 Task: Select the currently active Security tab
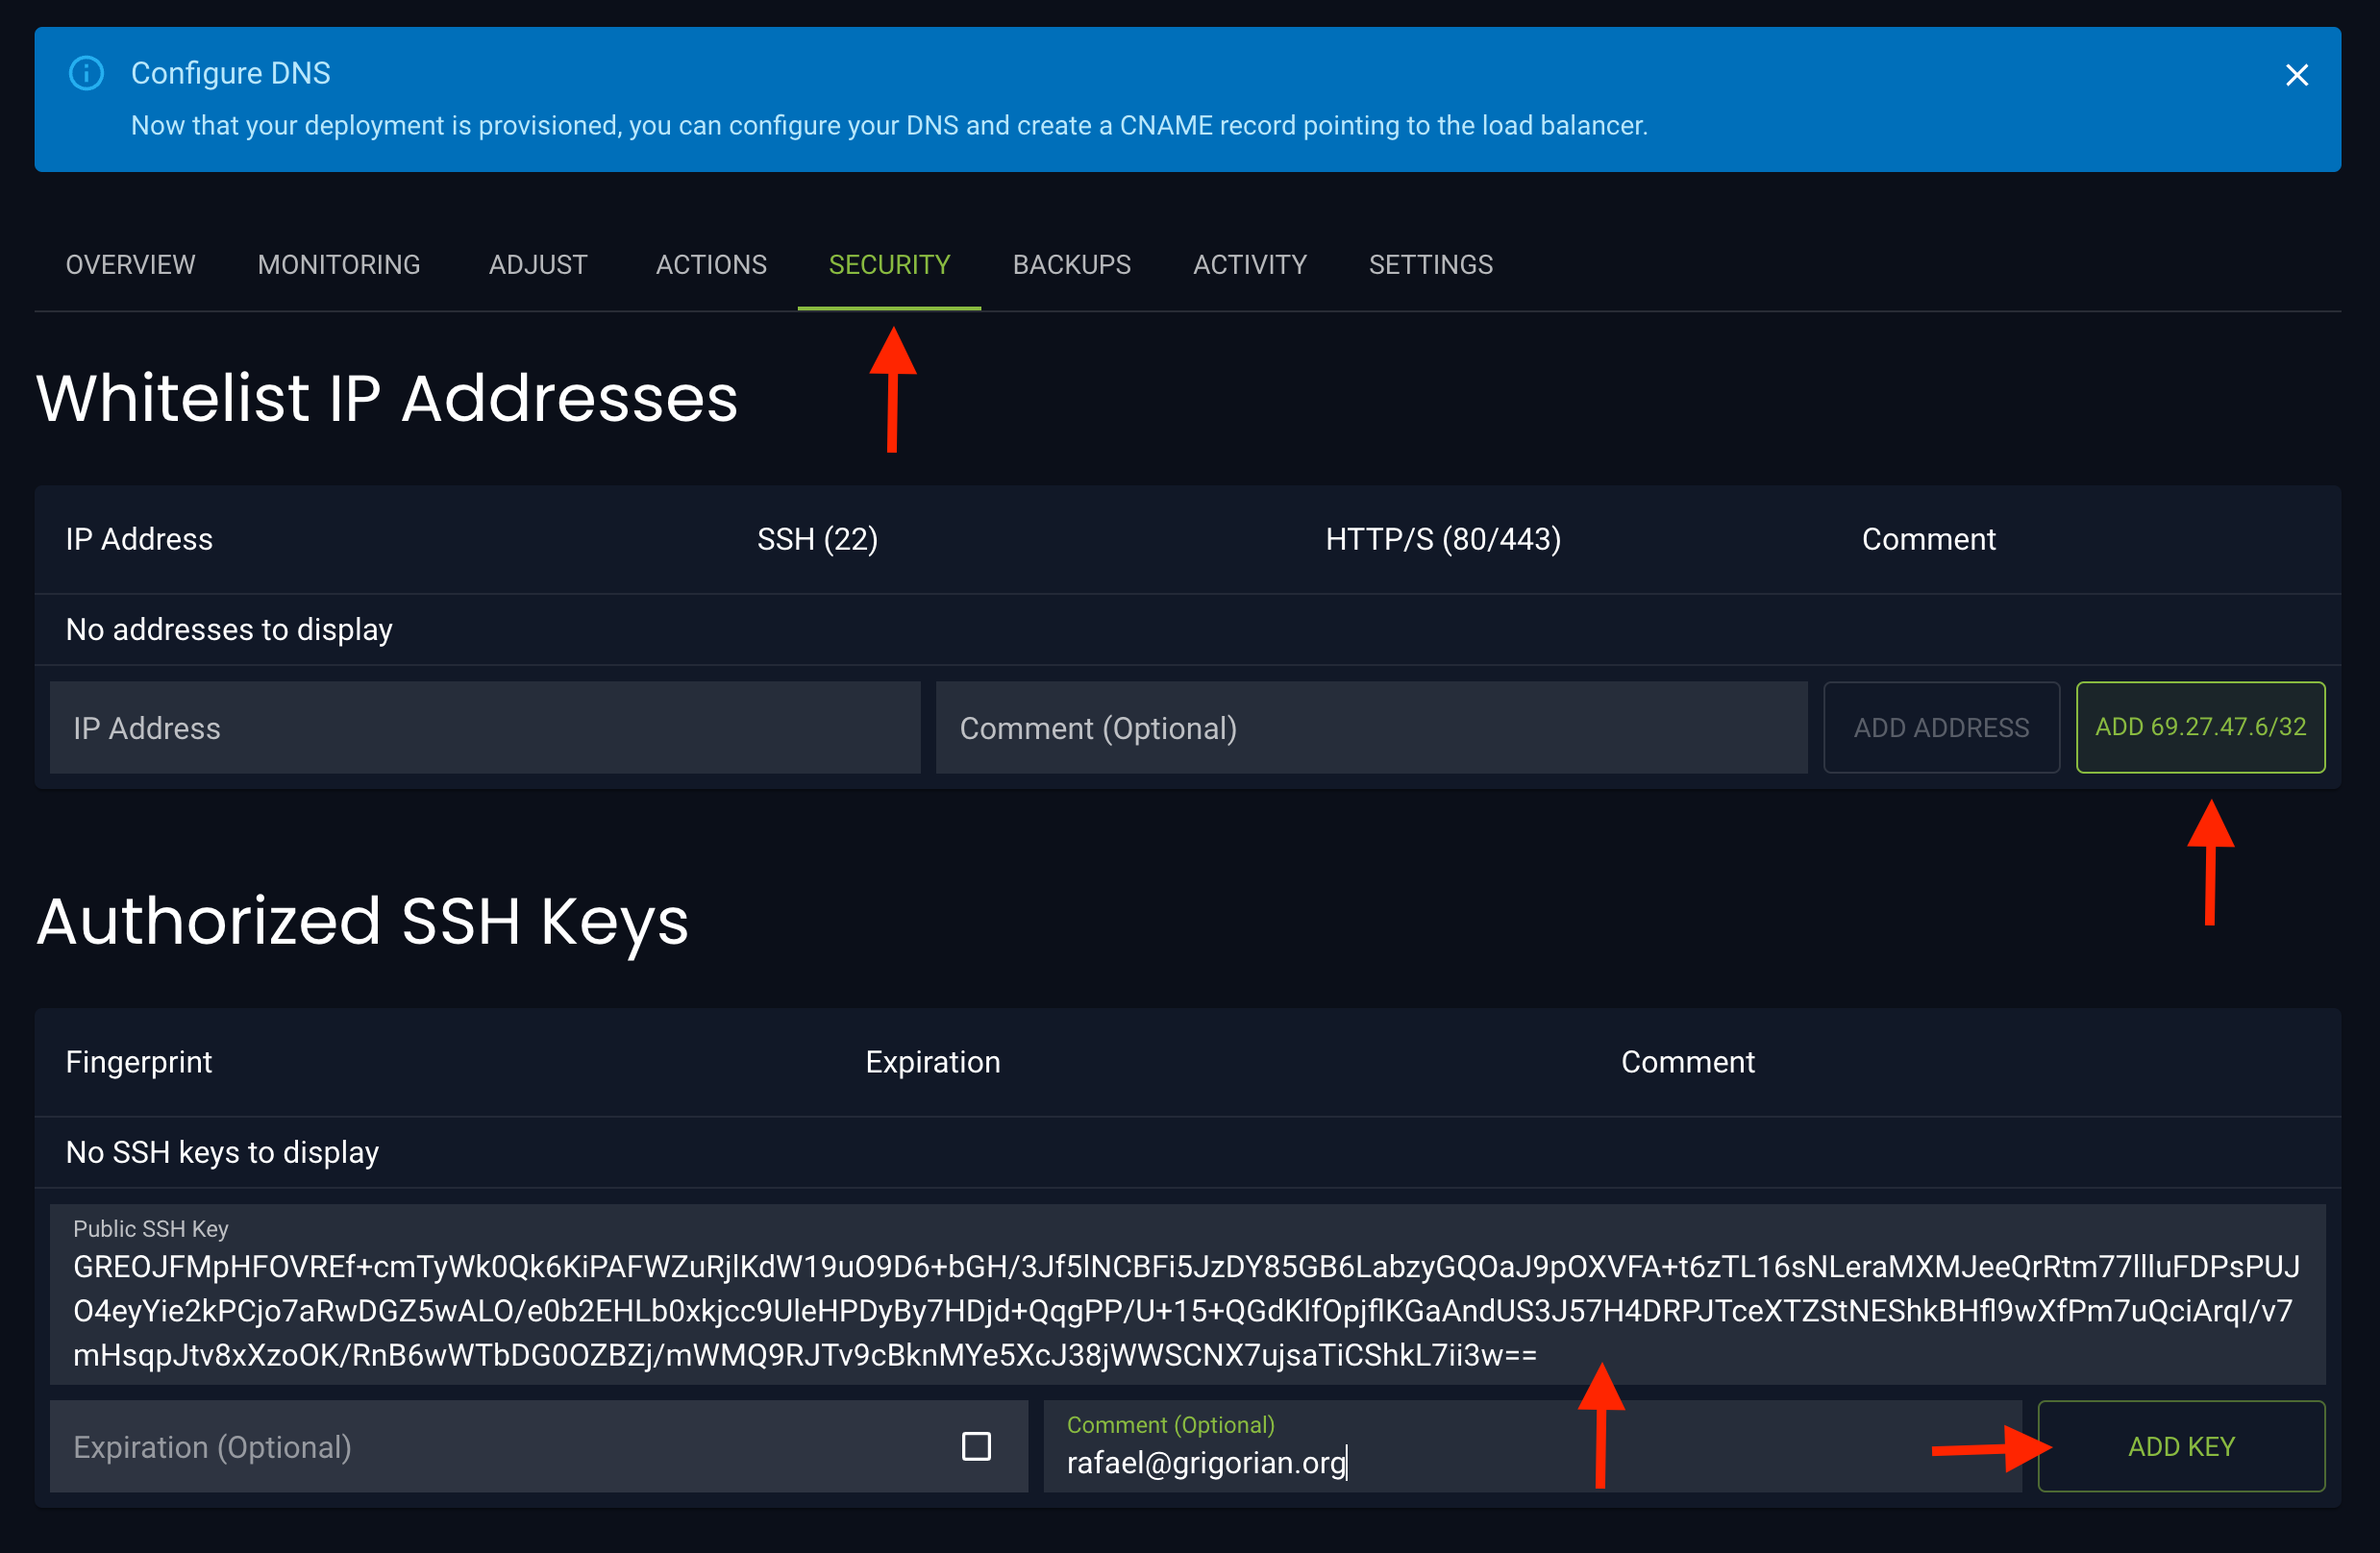(x=889, y=264)
